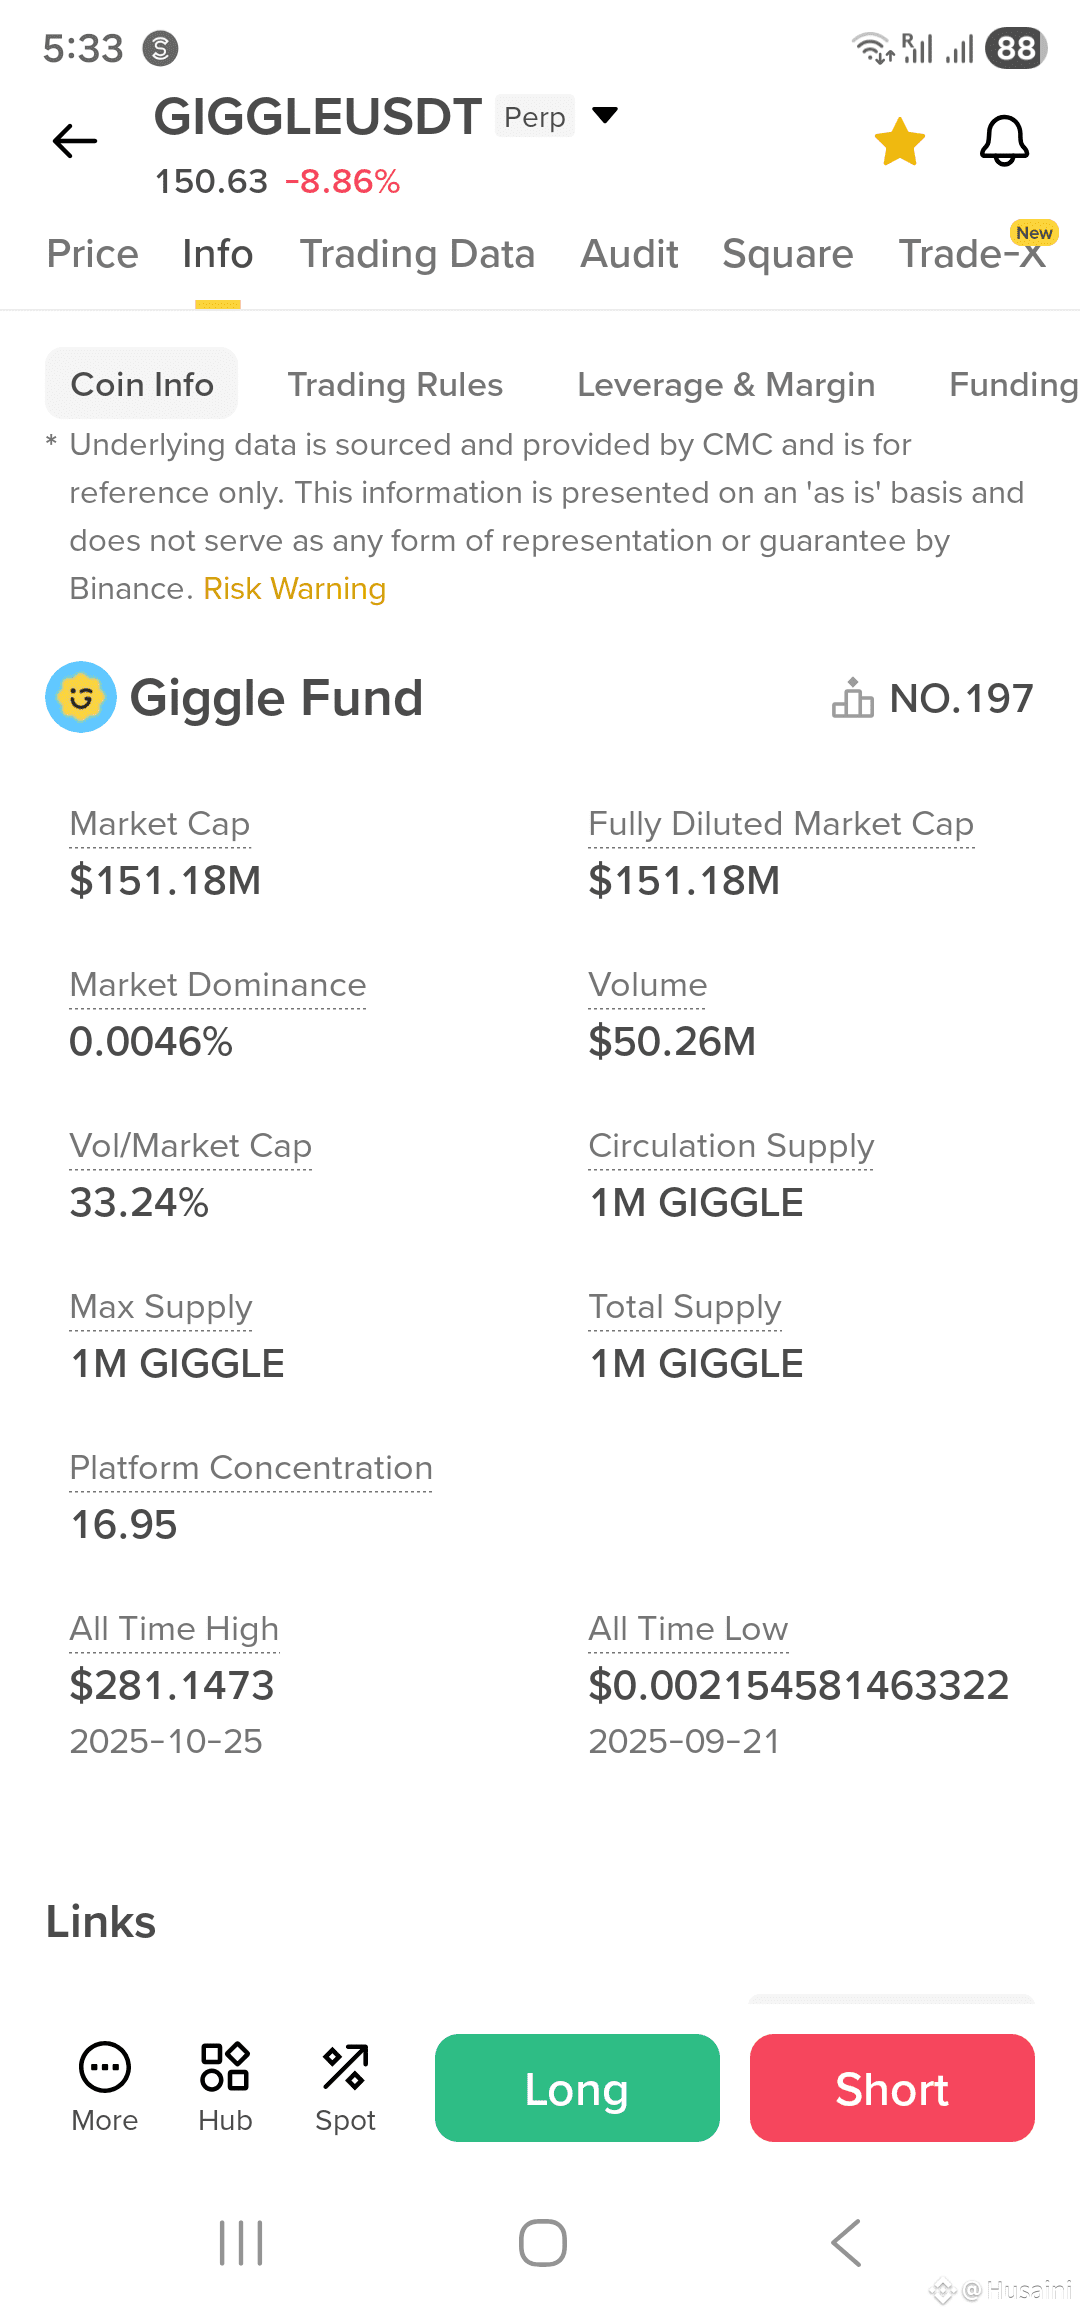Expand the GIGGLEUSDT Perp pair dropdown arrow
The image size is (1080, 2316).
[605, 115]
